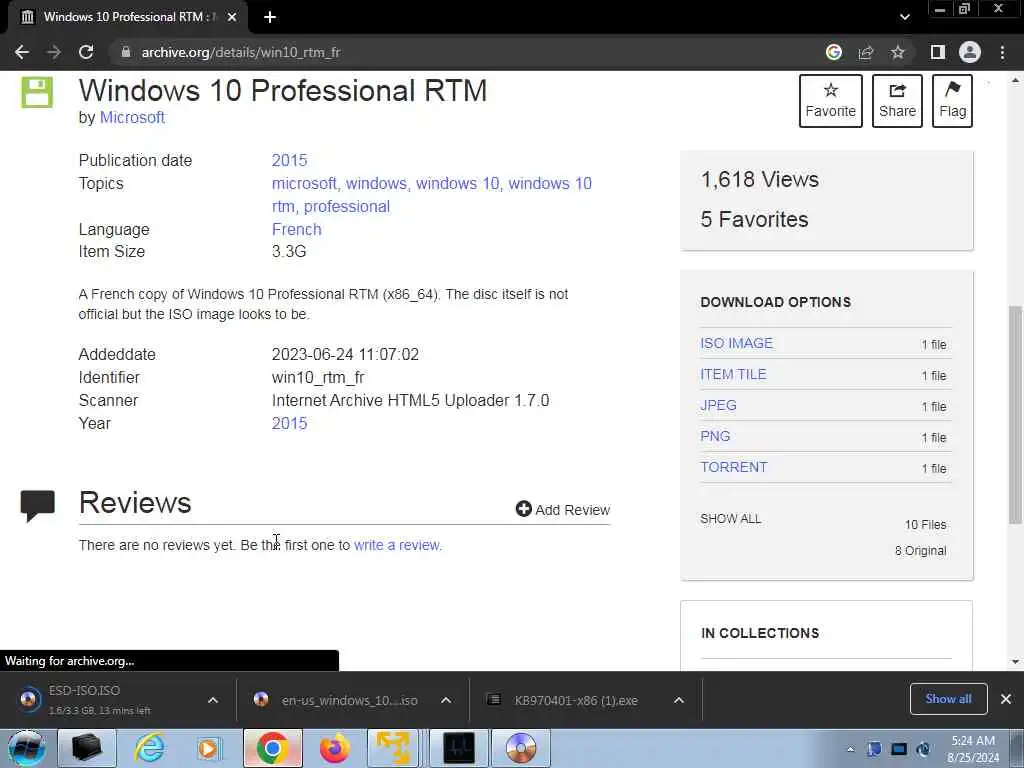The image size is (1024, 768).
Task: Download the ITEM TILE option
Action: click(x=733, y=374)
